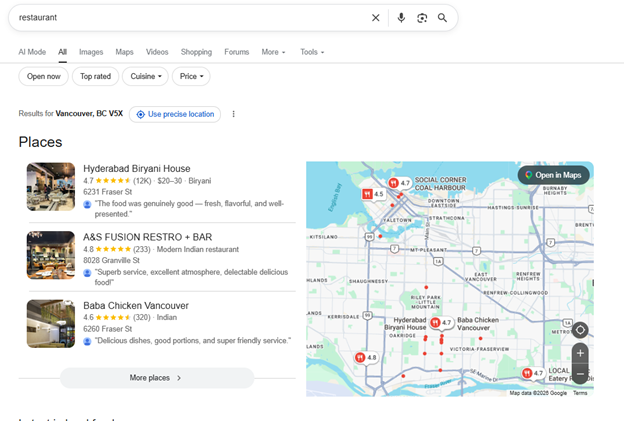
Task: Click Baba Chicken Vancouver label on map
Action: click(478, 324)
